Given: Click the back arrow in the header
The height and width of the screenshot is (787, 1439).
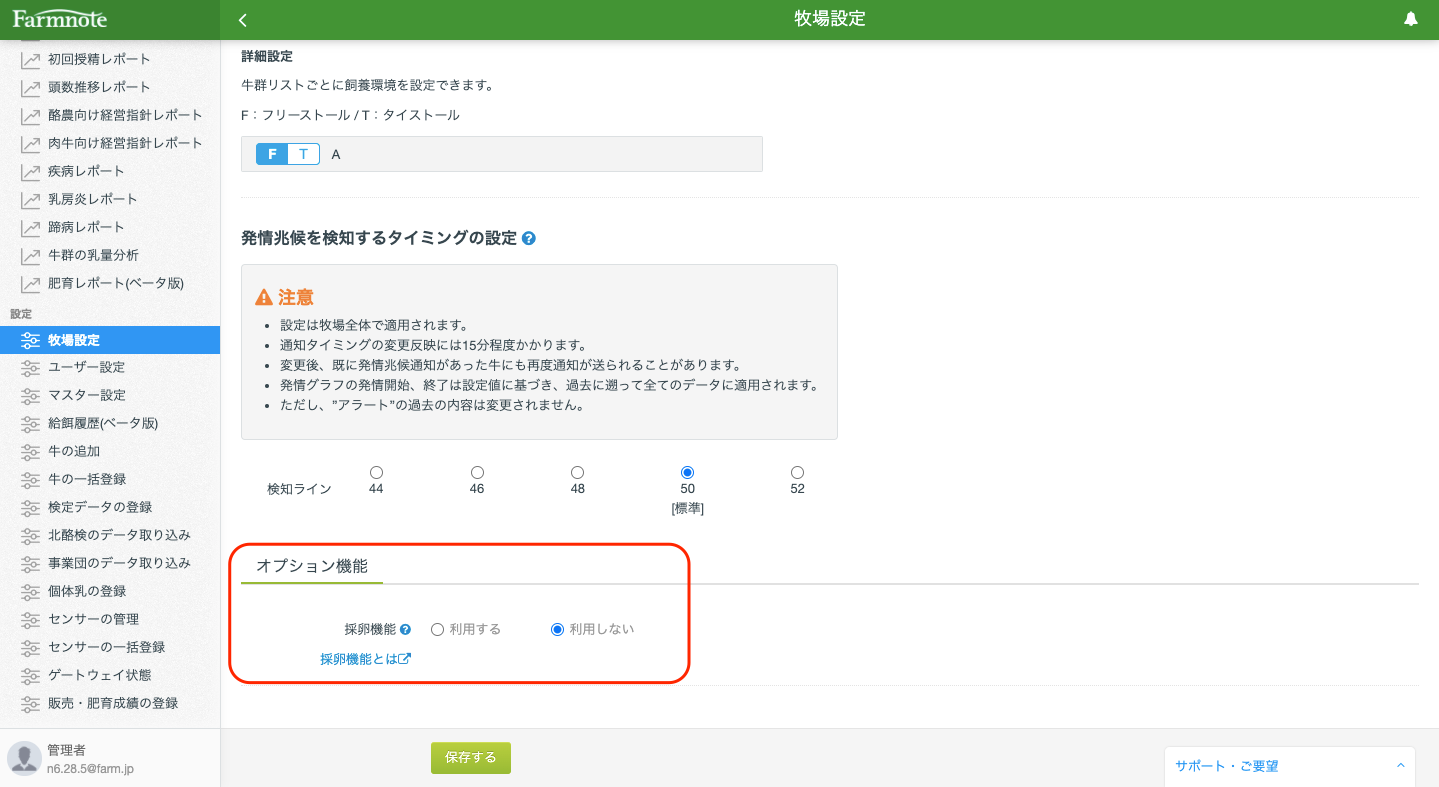Looking at the screenshot, I should coord(243,20).
